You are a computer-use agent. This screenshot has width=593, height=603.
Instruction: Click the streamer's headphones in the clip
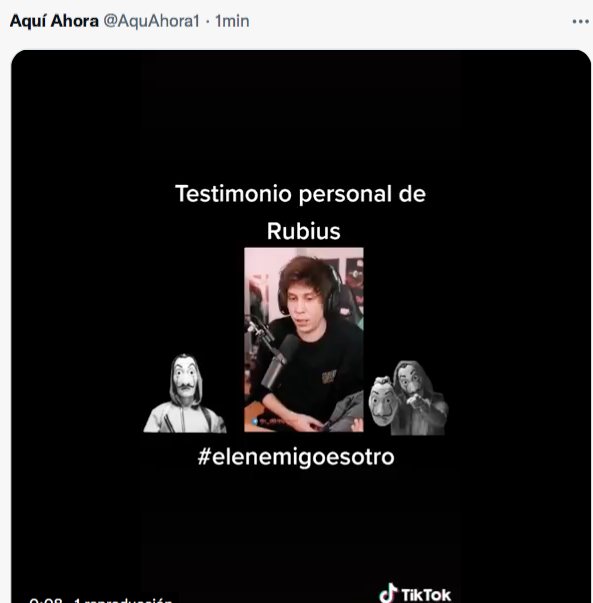[333, 292]
